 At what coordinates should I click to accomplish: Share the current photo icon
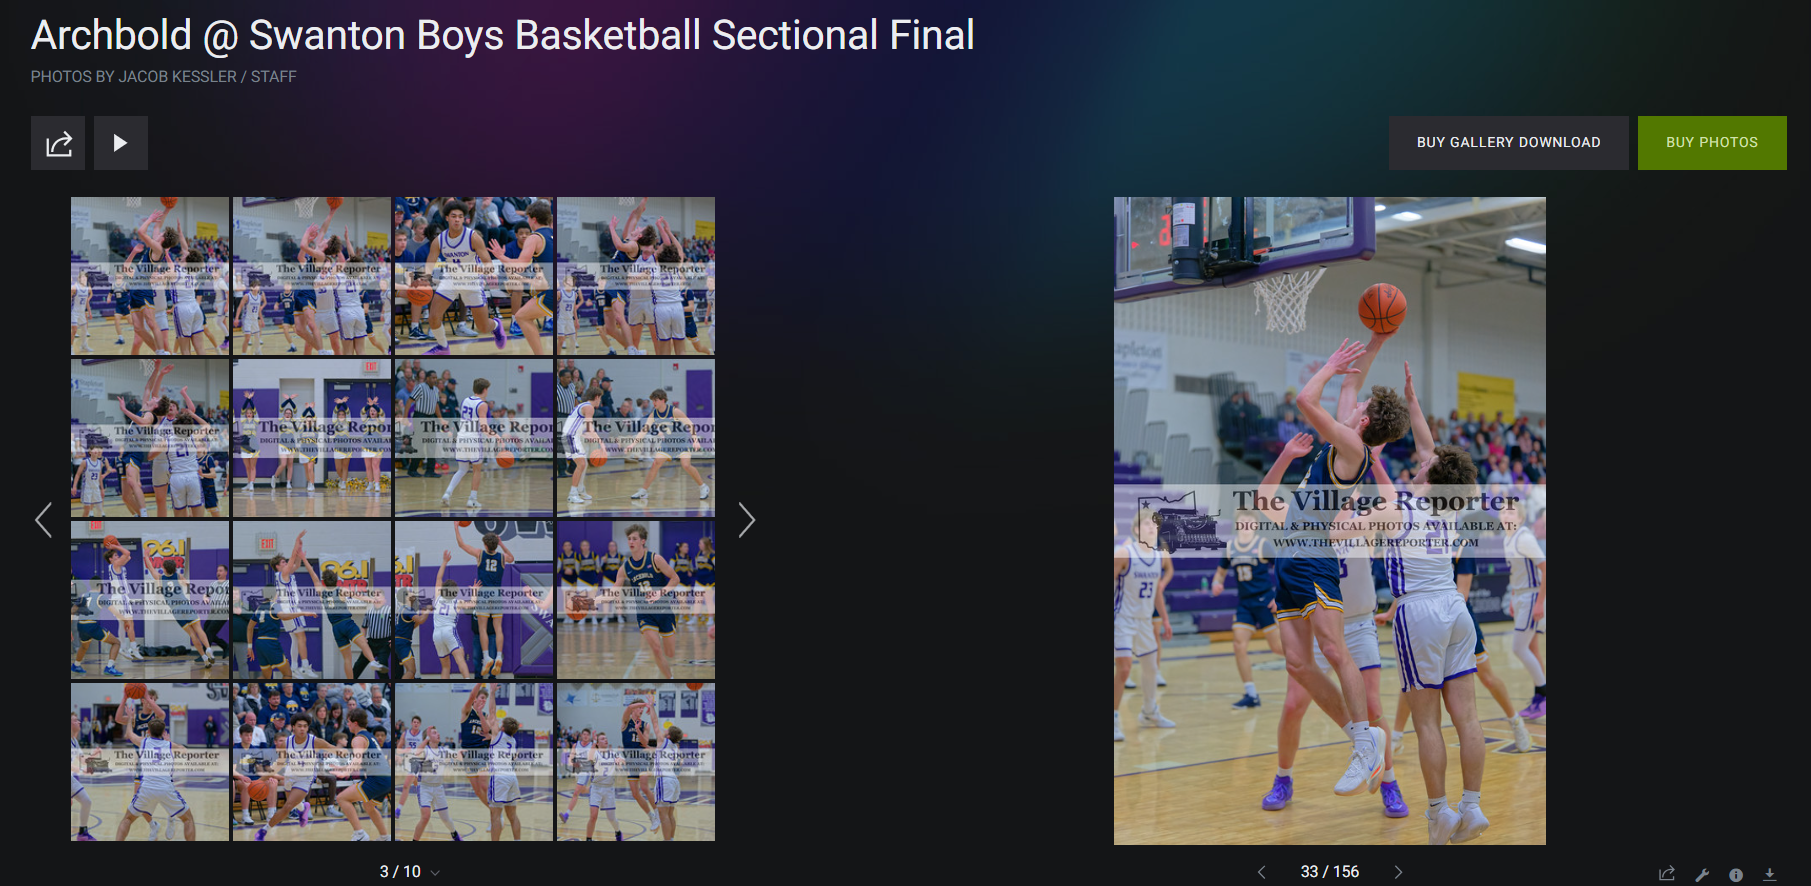[1667, 874]
